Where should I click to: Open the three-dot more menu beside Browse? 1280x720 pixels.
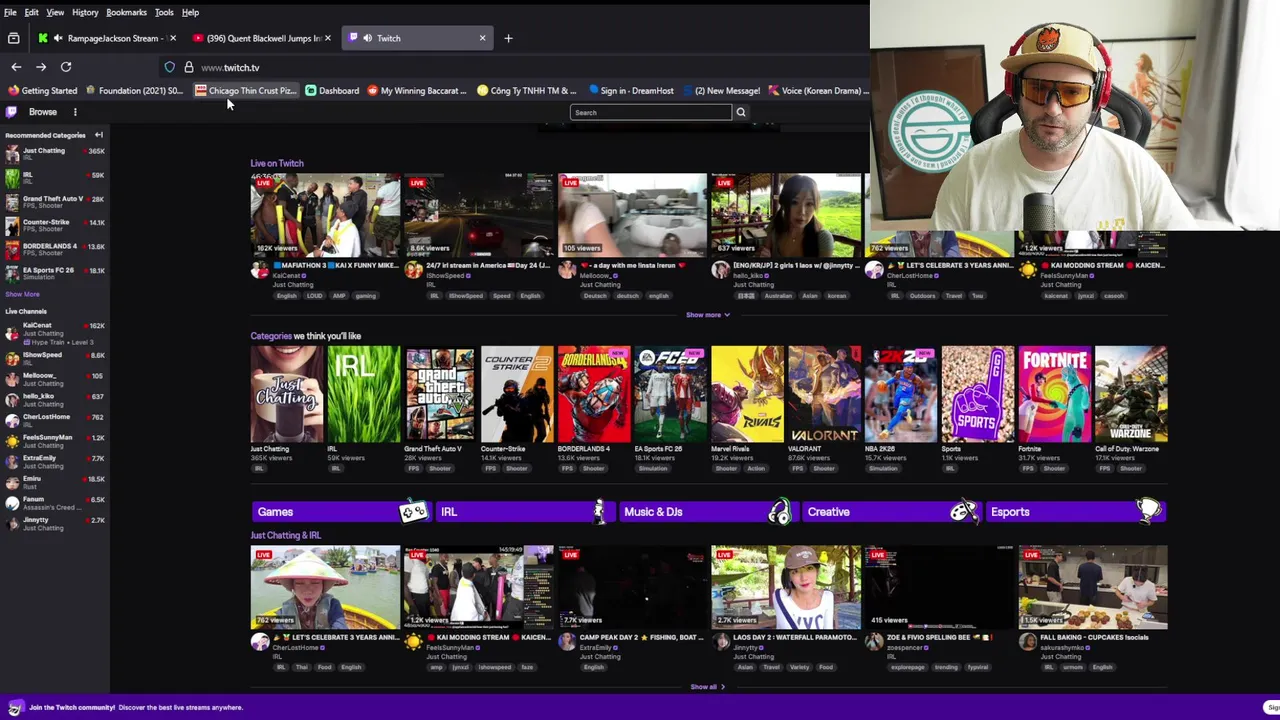pos(75,112)
